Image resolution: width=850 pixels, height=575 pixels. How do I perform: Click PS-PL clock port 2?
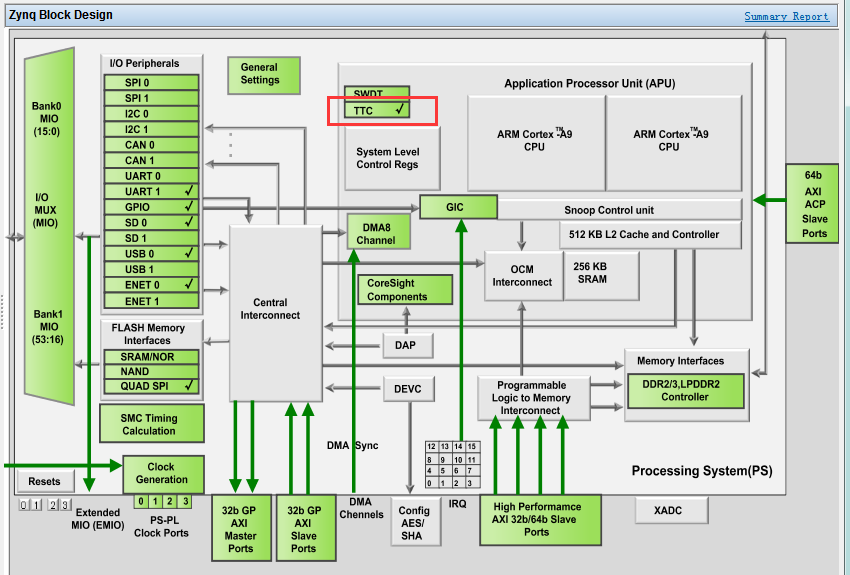tap(170, 501)
